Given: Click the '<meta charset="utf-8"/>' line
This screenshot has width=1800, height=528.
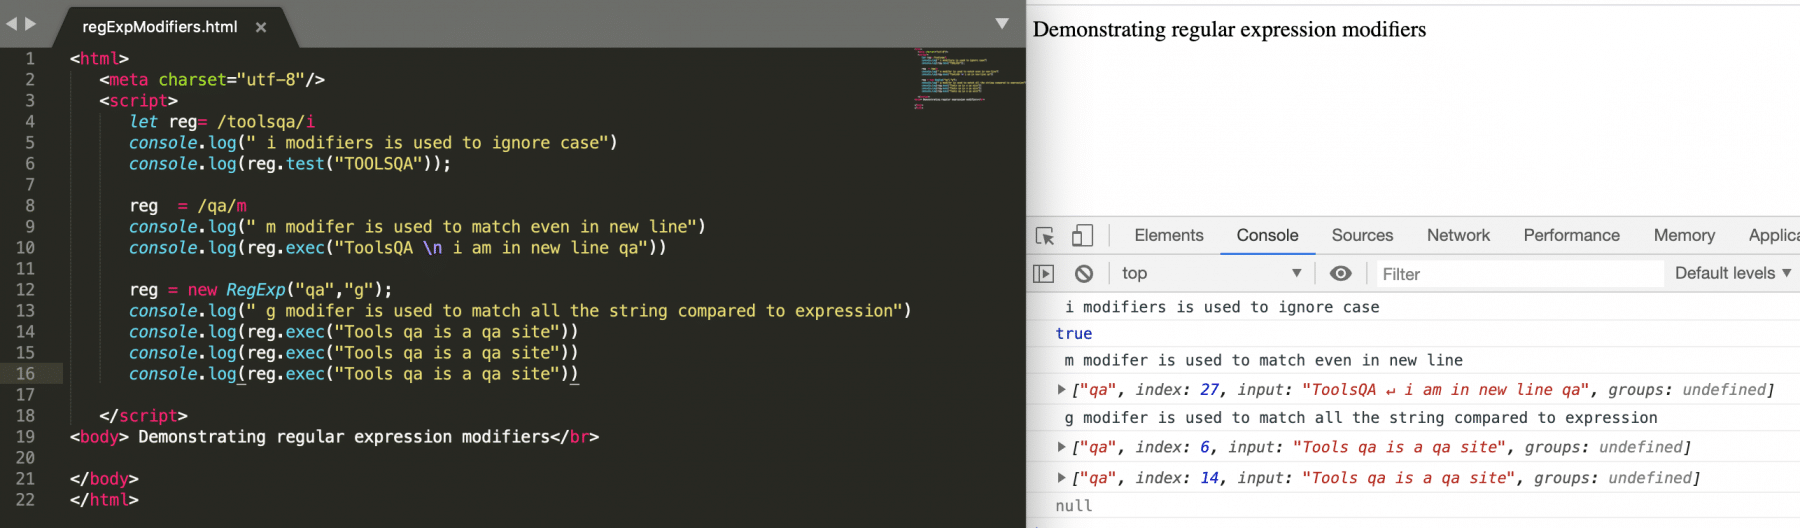Looking at the screenshot, I should click(x=212, y=80).
